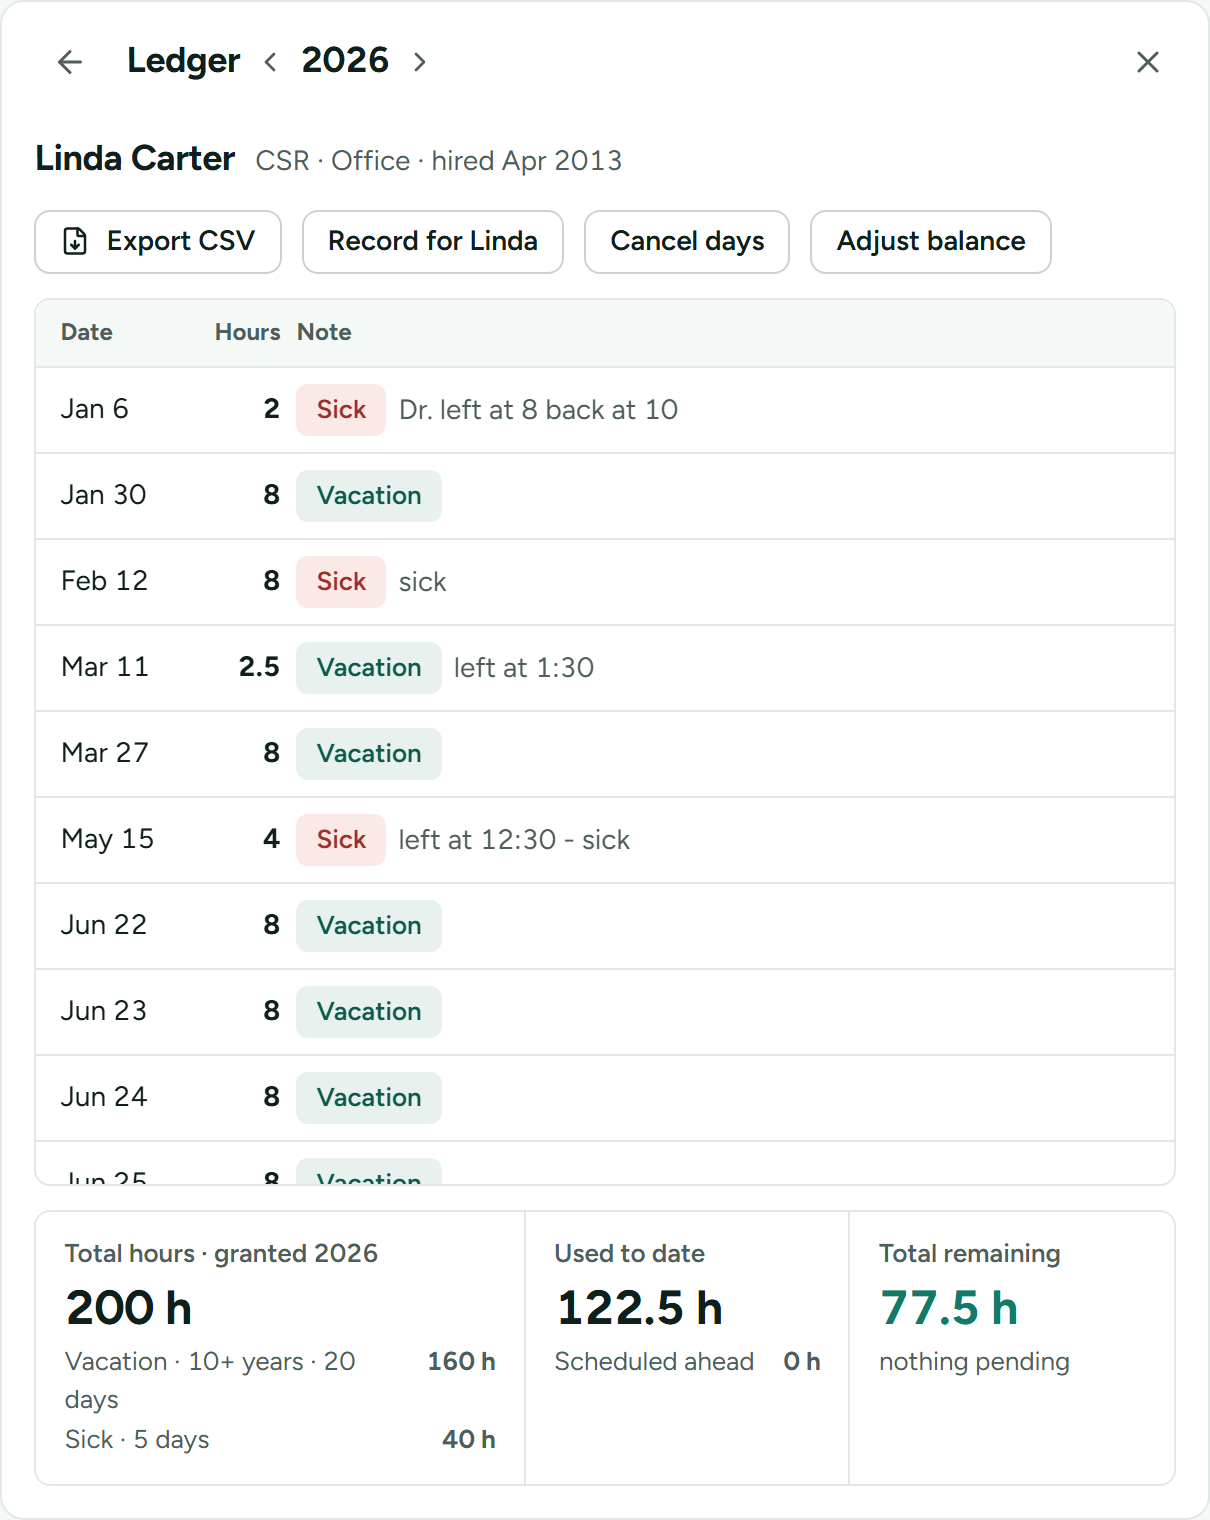Open Record for Linda
This screenshot has width=1210, height=1520.
click(x=433, y=242)
